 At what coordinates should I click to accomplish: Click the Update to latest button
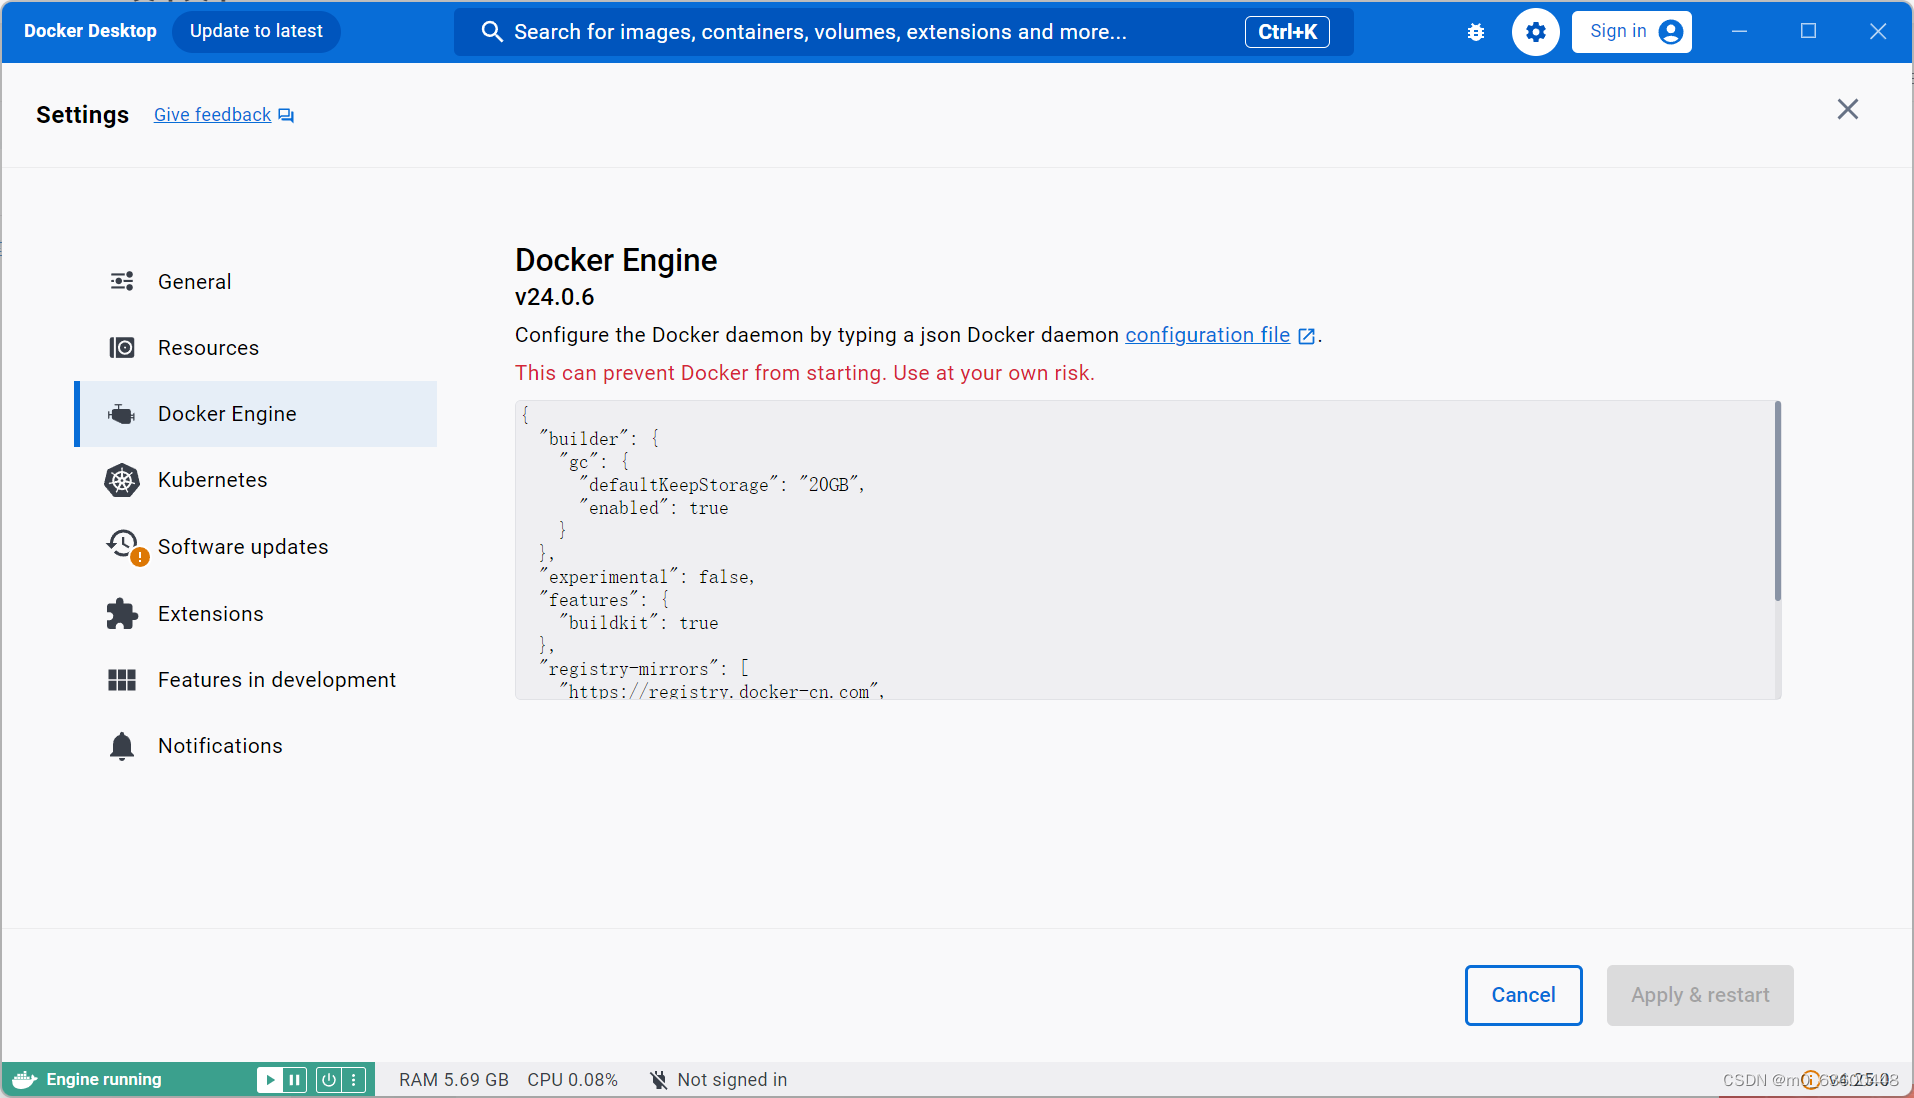(256, 31)
